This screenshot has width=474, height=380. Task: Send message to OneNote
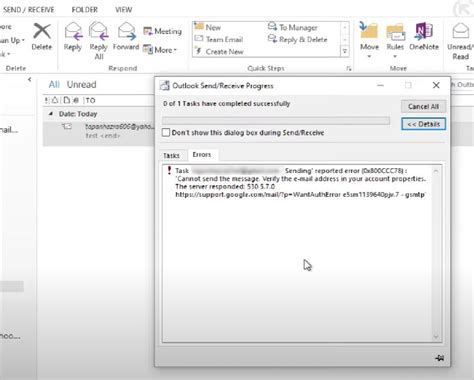[x=424, y=37]
